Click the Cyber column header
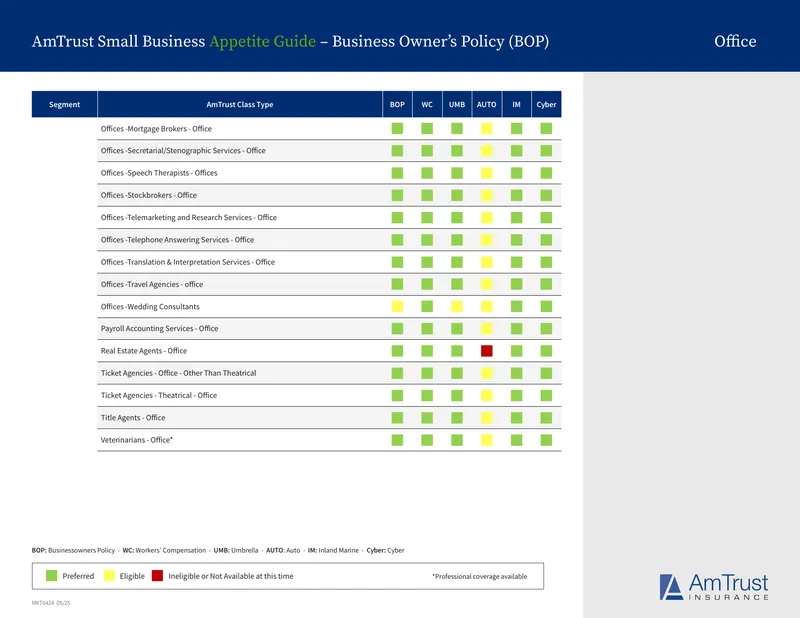The height and width of the screenshot is (618, 800). pyautogui.click(x=546, y=104)
